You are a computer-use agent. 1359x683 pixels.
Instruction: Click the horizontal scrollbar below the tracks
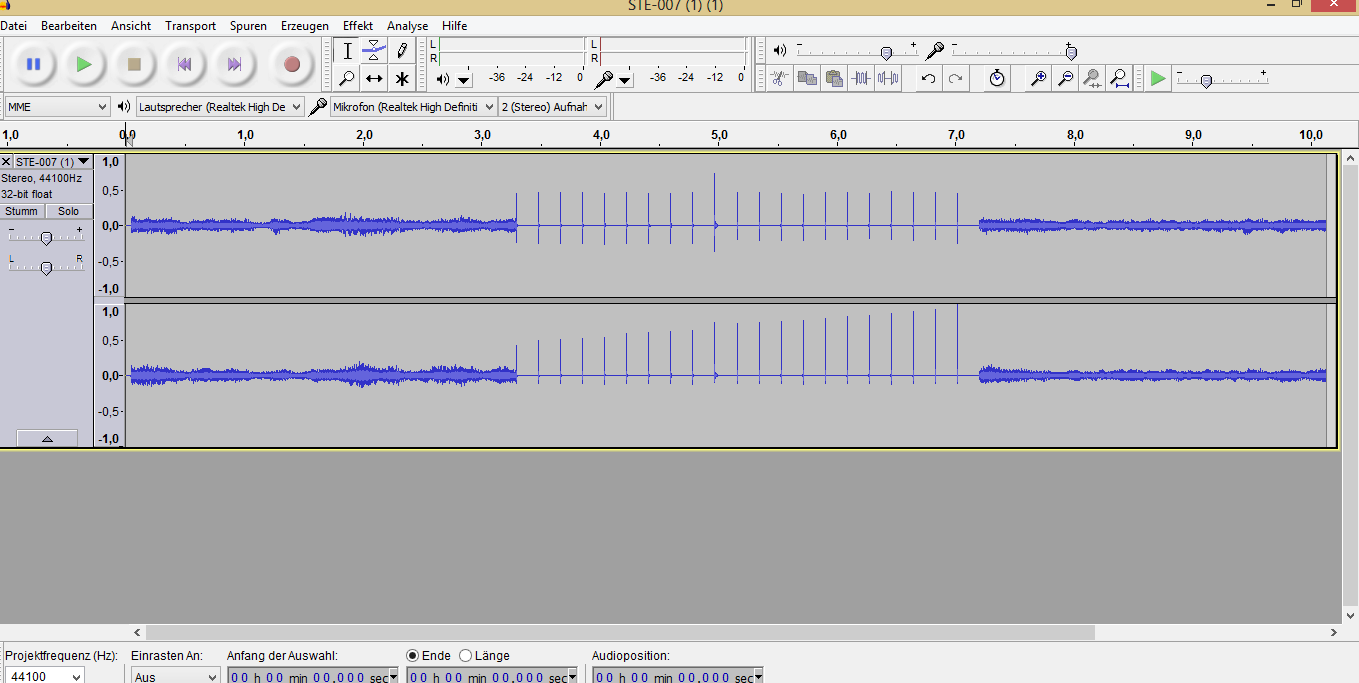(620, 632)
